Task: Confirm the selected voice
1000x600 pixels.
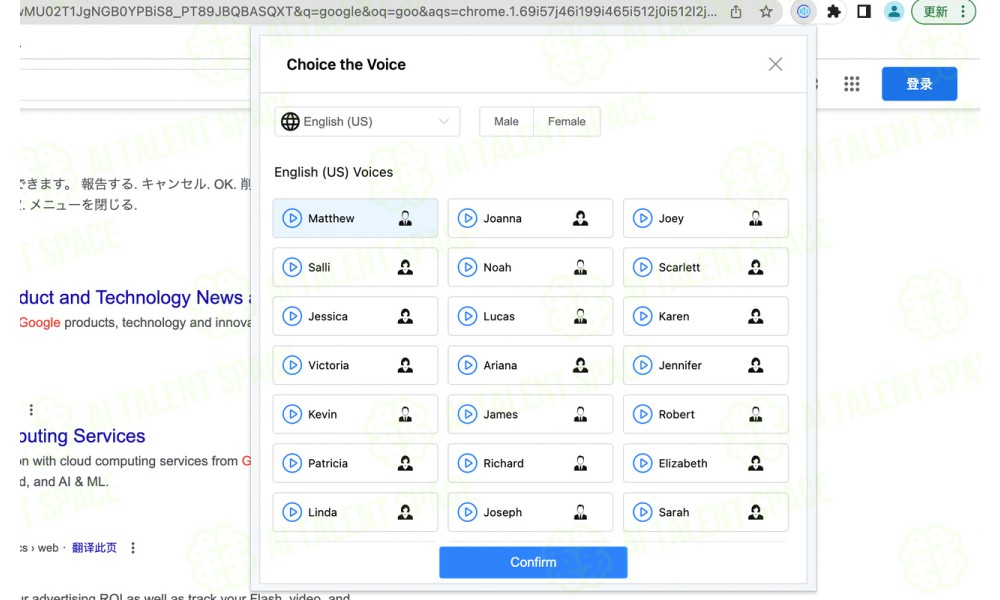Action: 533,562
